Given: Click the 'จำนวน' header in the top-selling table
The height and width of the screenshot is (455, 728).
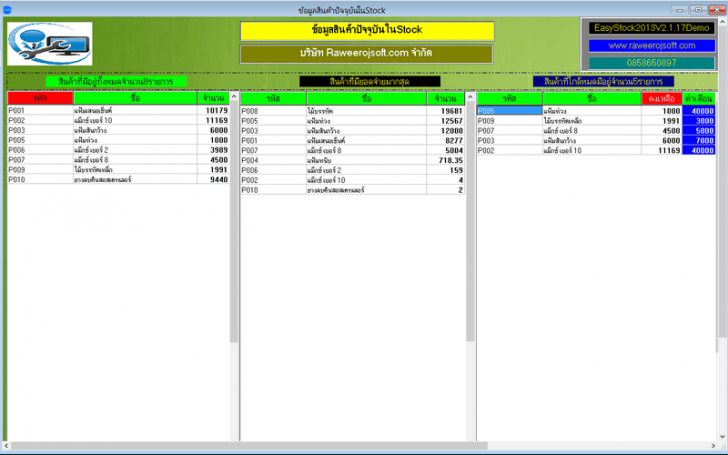Looking at the screenshot, I should [445, 98].
